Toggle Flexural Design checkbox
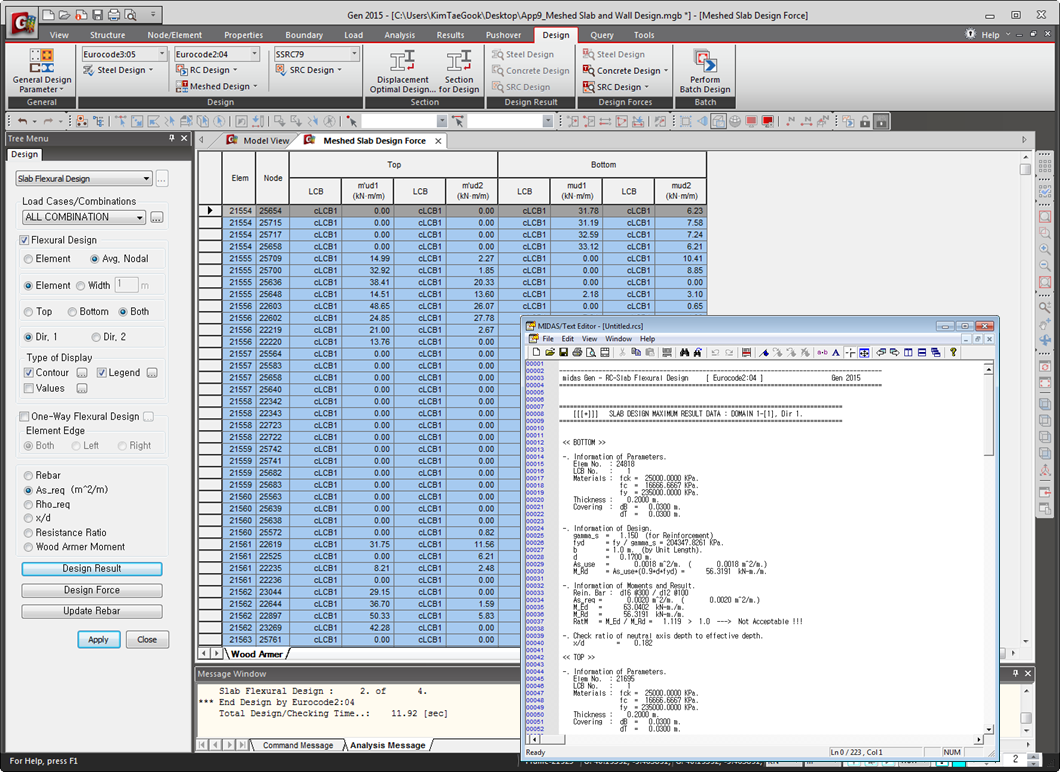 24,240
